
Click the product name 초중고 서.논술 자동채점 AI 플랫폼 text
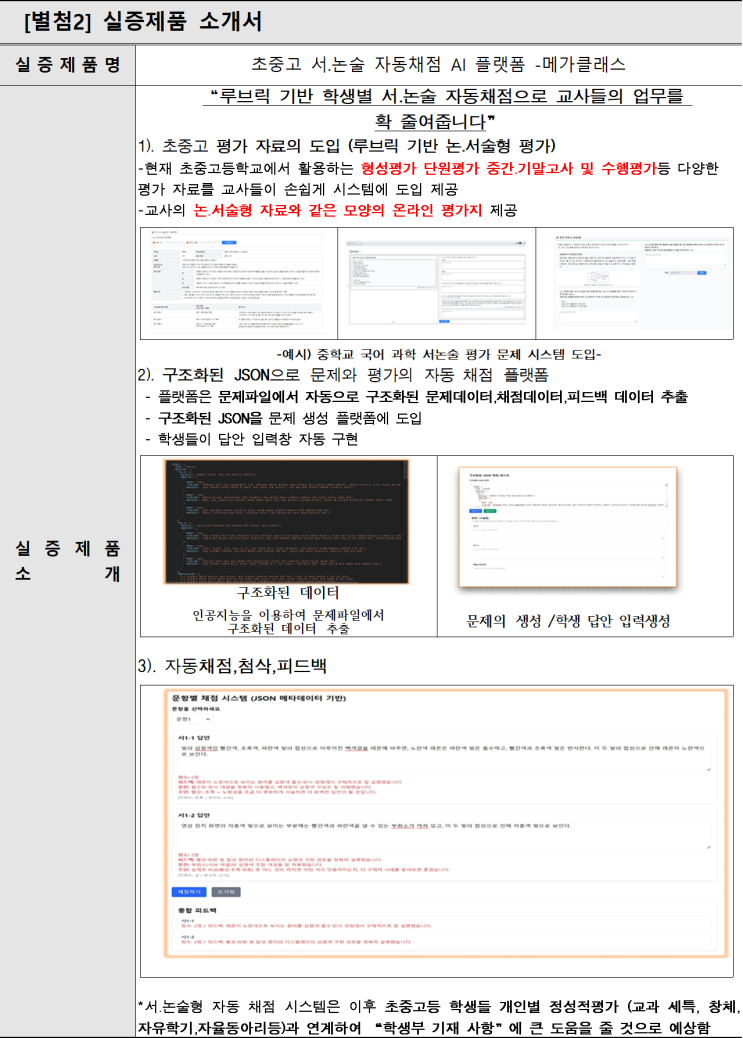pyautogui.click(x=438, y=64)
